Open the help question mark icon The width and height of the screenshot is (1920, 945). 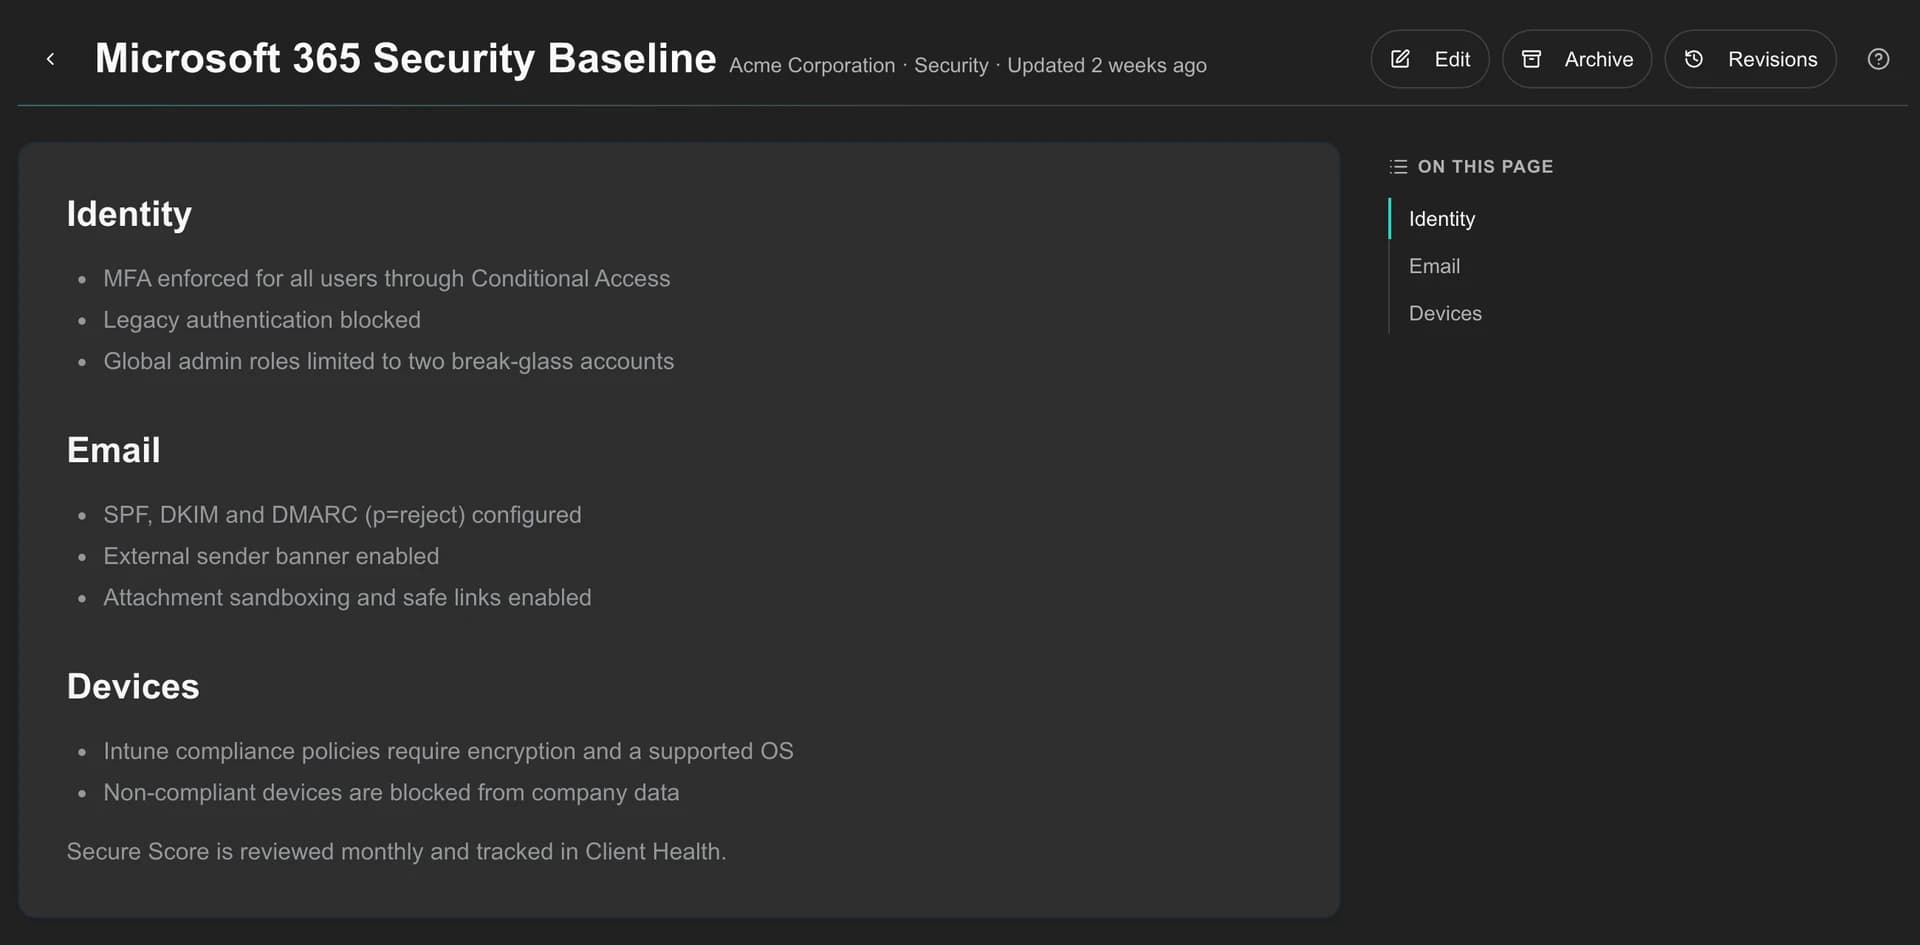coord(1878,59)
